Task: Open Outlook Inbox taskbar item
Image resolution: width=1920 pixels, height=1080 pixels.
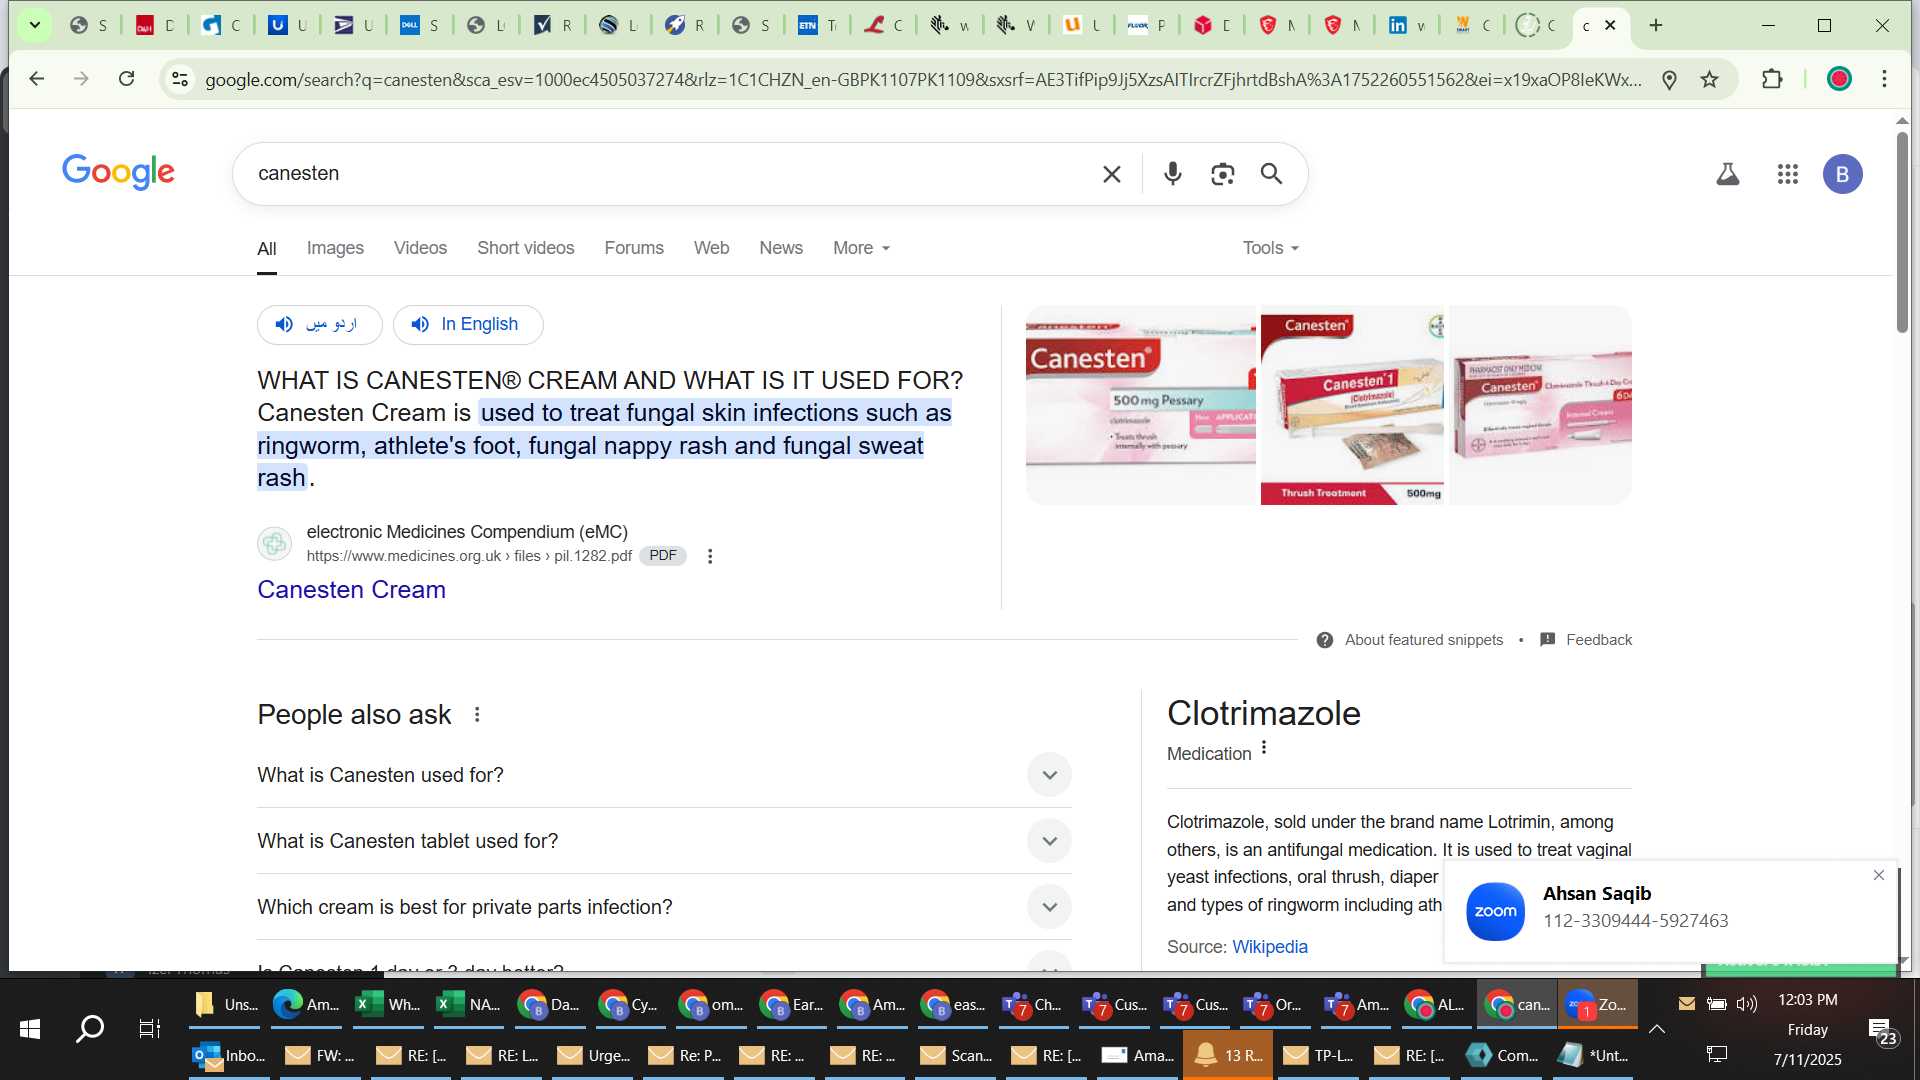Action: coord(229,1055)
